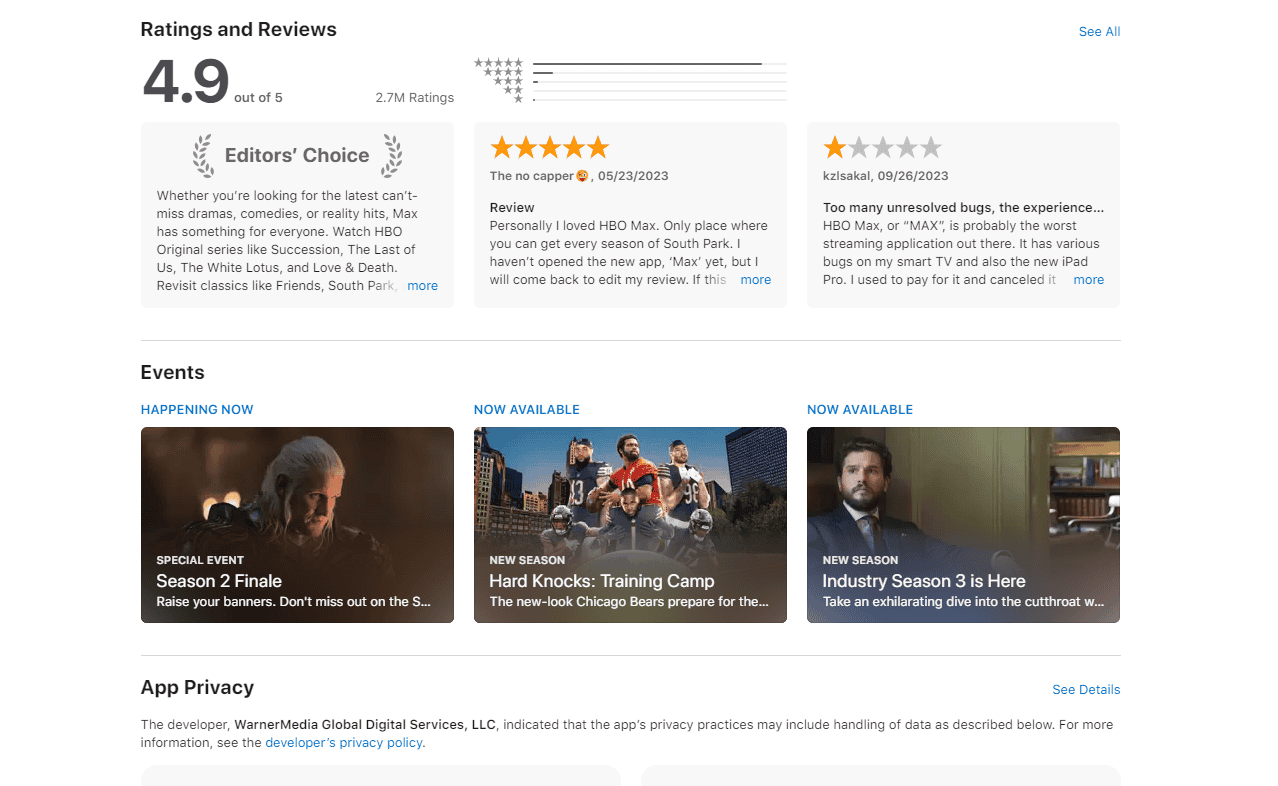Click the emoji next to 'The no capper'
The image size is (1278, 786).
[x=582, y=176]
